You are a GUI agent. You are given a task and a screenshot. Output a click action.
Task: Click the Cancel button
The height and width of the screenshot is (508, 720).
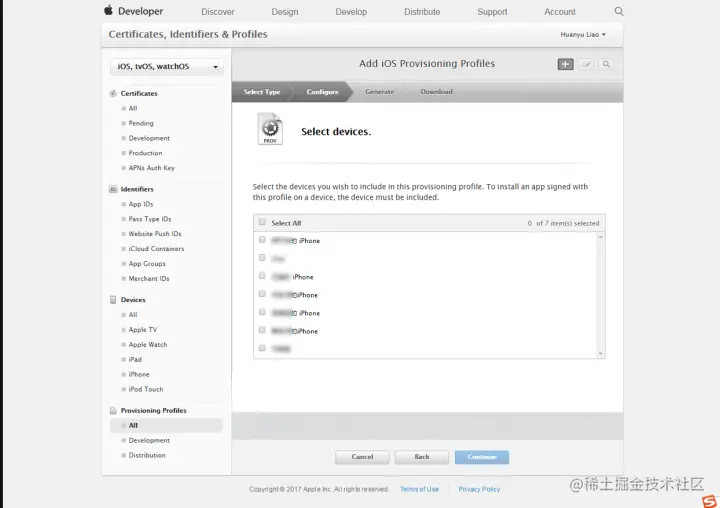click(362, 457)
